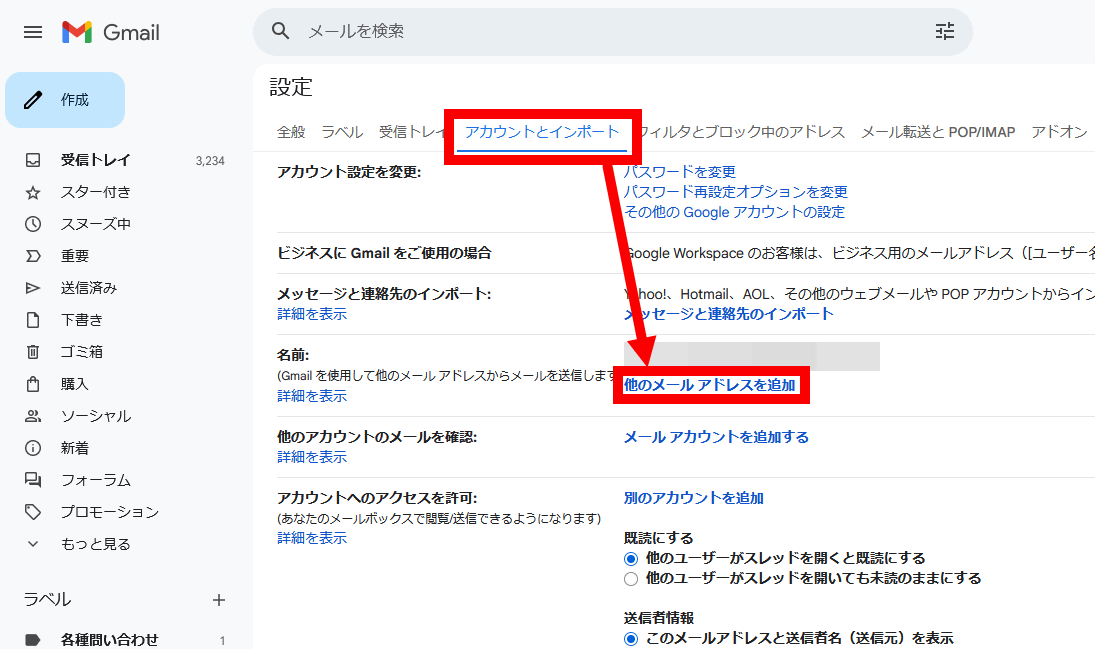
Task: Select keep unread when others open thread
Action: pos(631,578)
